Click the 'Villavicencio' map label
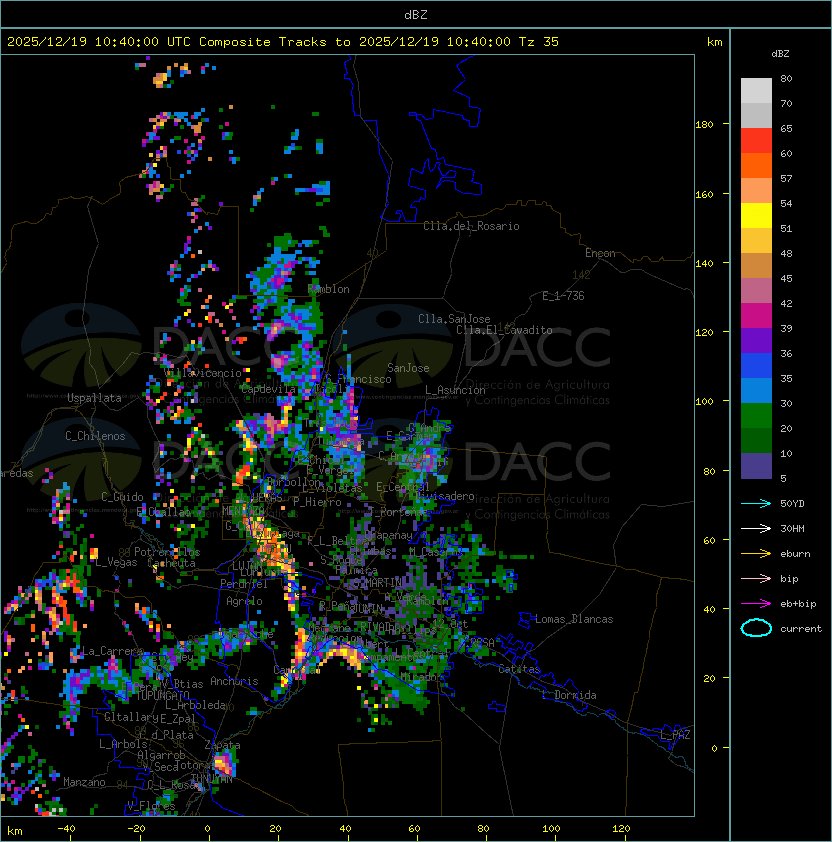The image size is (832, 842). pyautogui.click(x=202, y=373)
